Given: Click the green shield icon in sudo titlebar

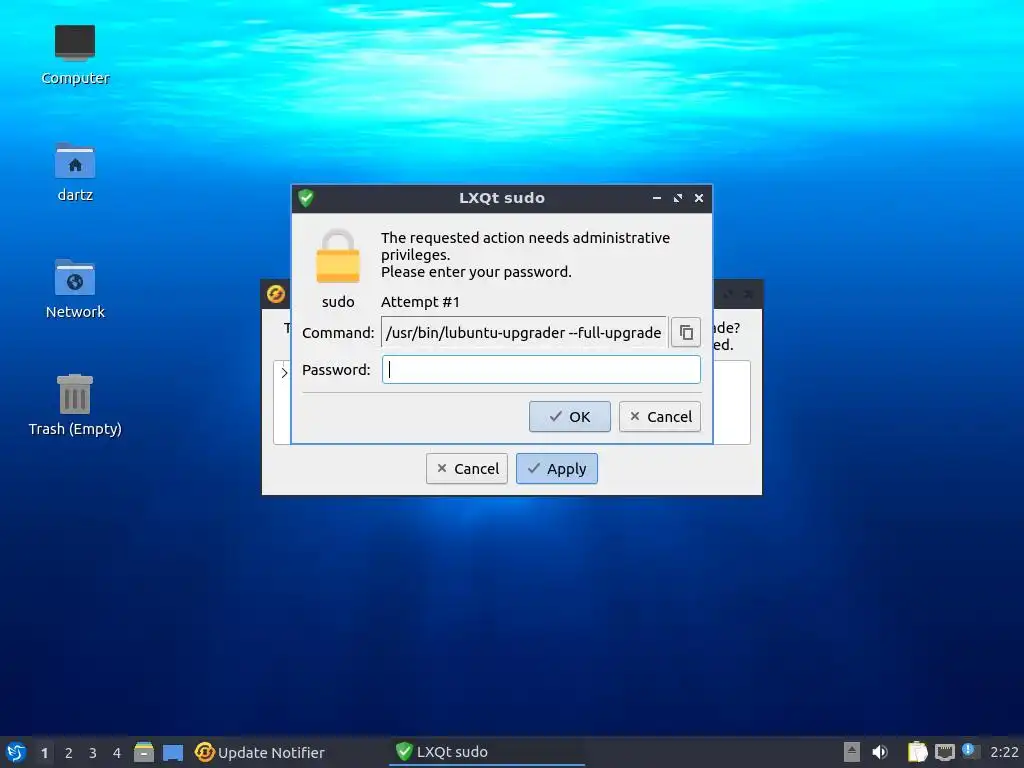Looking at the screenshot, I should 306,198.
